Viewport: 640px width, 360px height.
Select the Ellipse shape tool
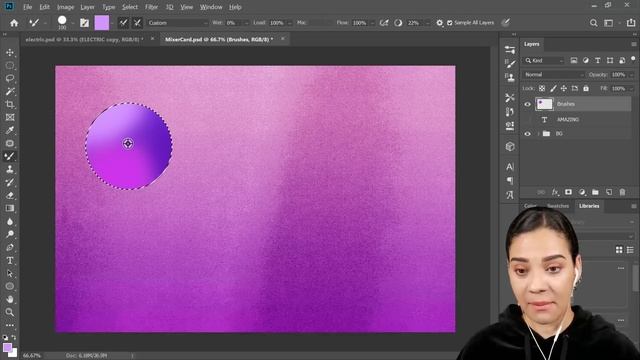tap(10, 287)
